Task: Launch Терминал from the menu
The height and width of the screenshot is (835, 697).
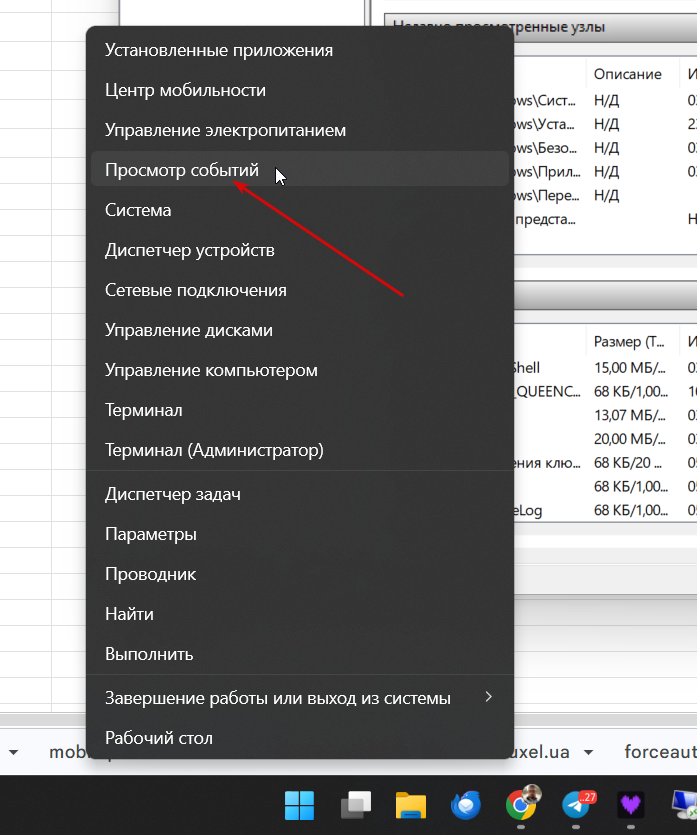Action: pos(300,410)
